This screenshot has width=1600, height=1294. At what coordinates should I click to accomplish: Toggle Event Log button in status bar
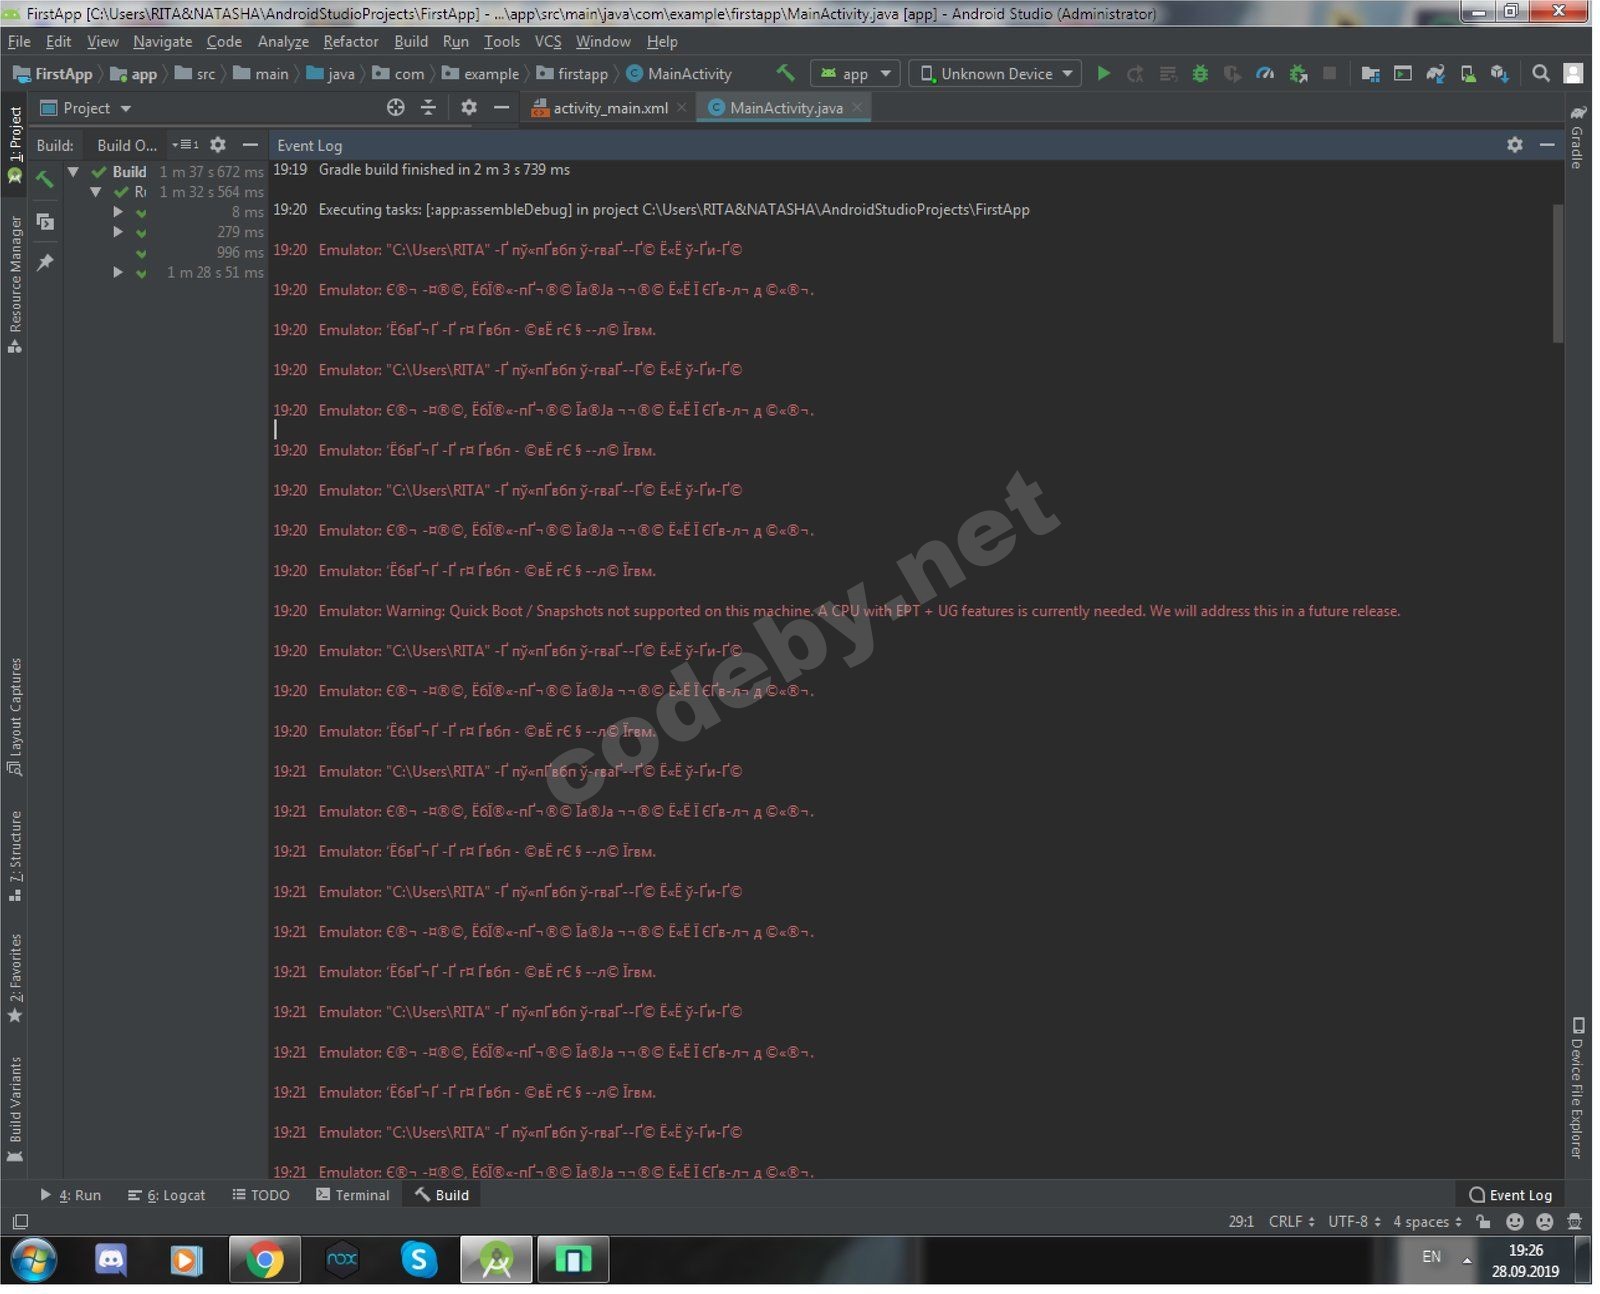(1510, 1196)
